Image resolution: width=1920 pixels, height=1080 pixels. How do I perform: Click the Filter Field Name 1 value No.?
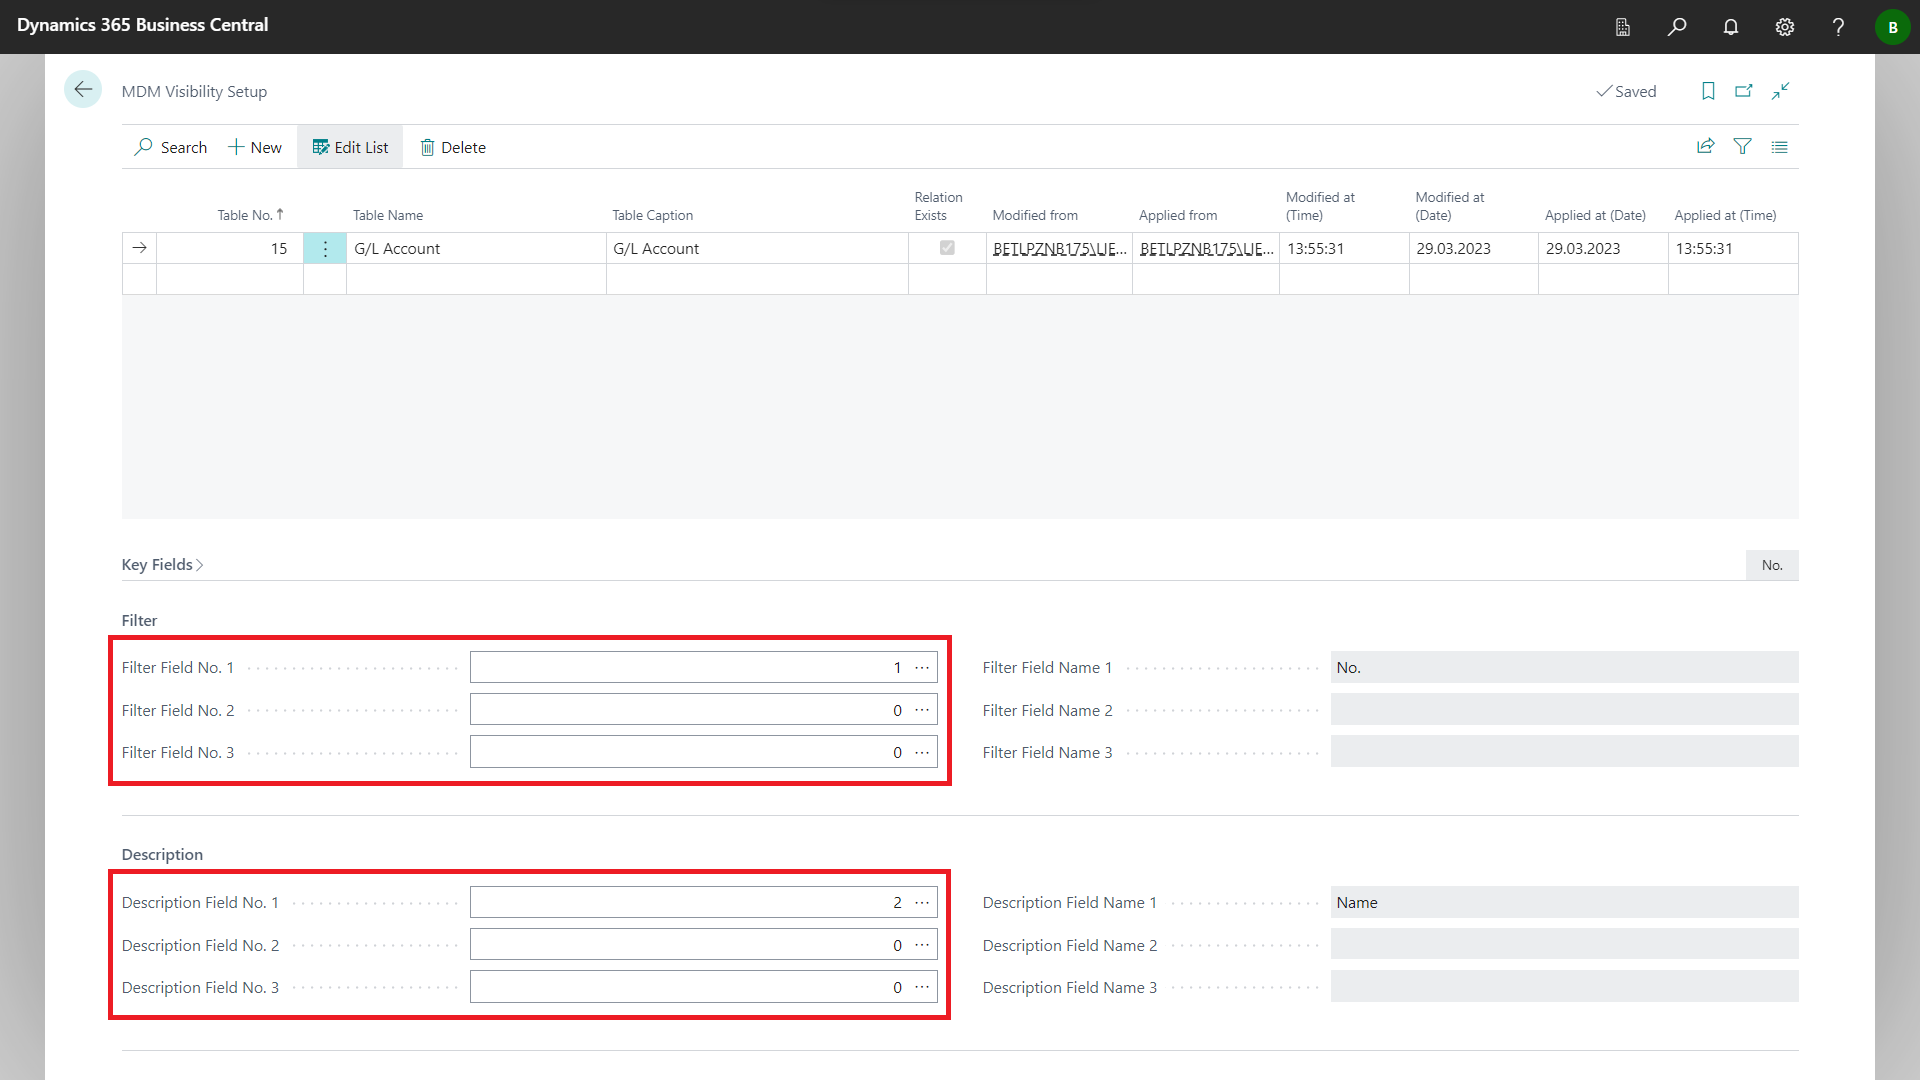pos(1564,668)
